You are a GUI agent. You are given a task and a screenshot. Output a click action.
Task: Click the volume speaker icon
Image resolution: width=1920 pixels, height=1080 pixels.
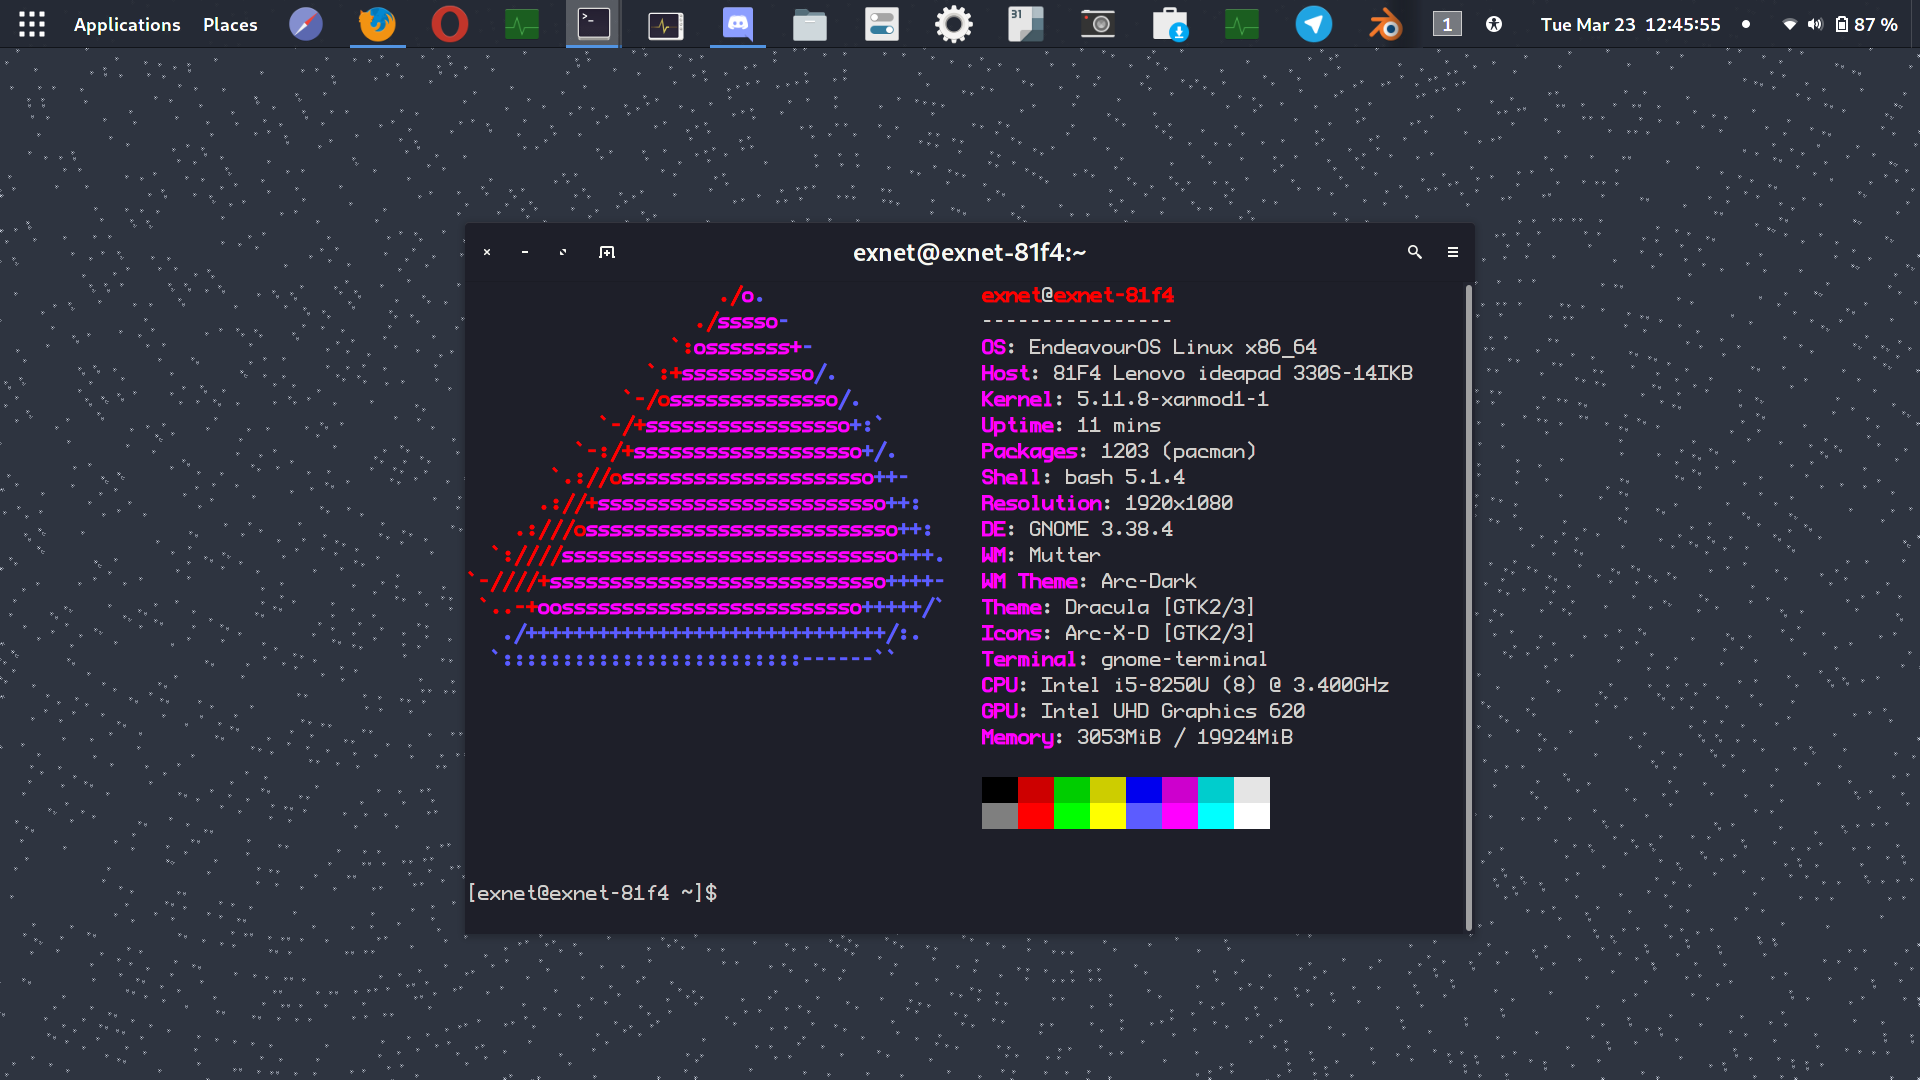pyautogui.click(x=1815, y=24)
